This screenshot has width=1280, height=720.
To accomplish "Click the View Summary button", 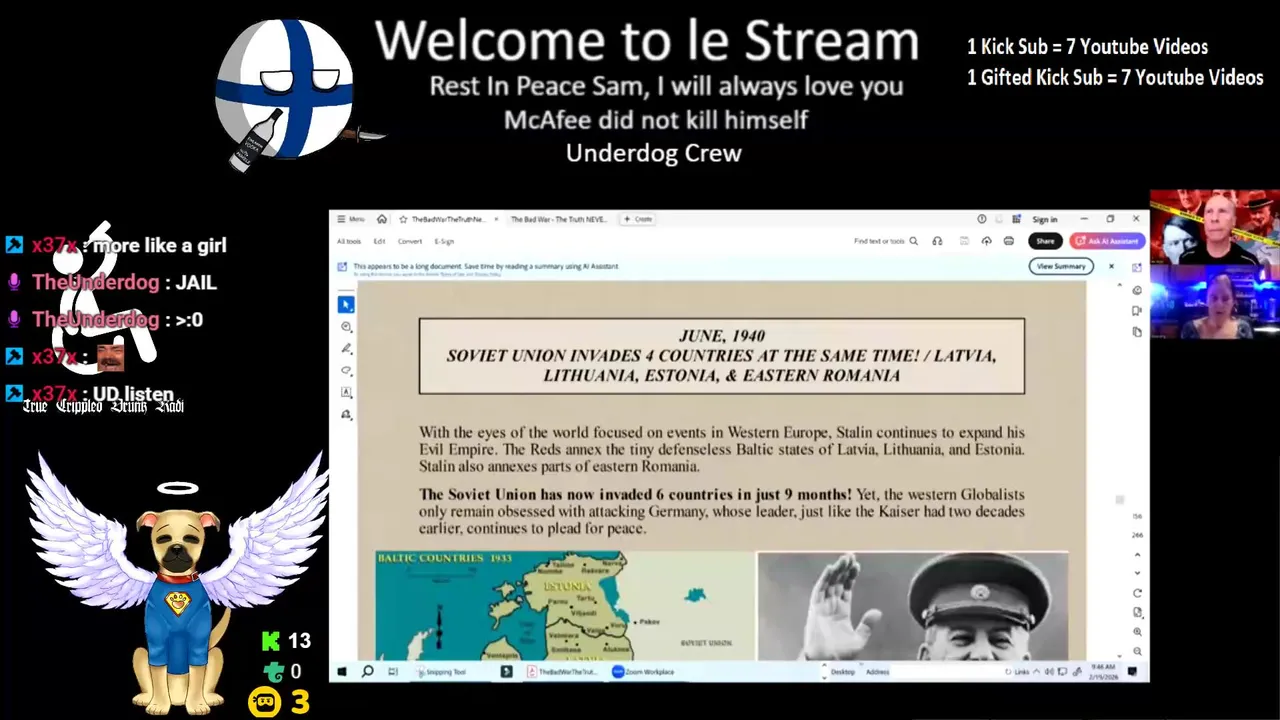I will tap(1061, 266).
